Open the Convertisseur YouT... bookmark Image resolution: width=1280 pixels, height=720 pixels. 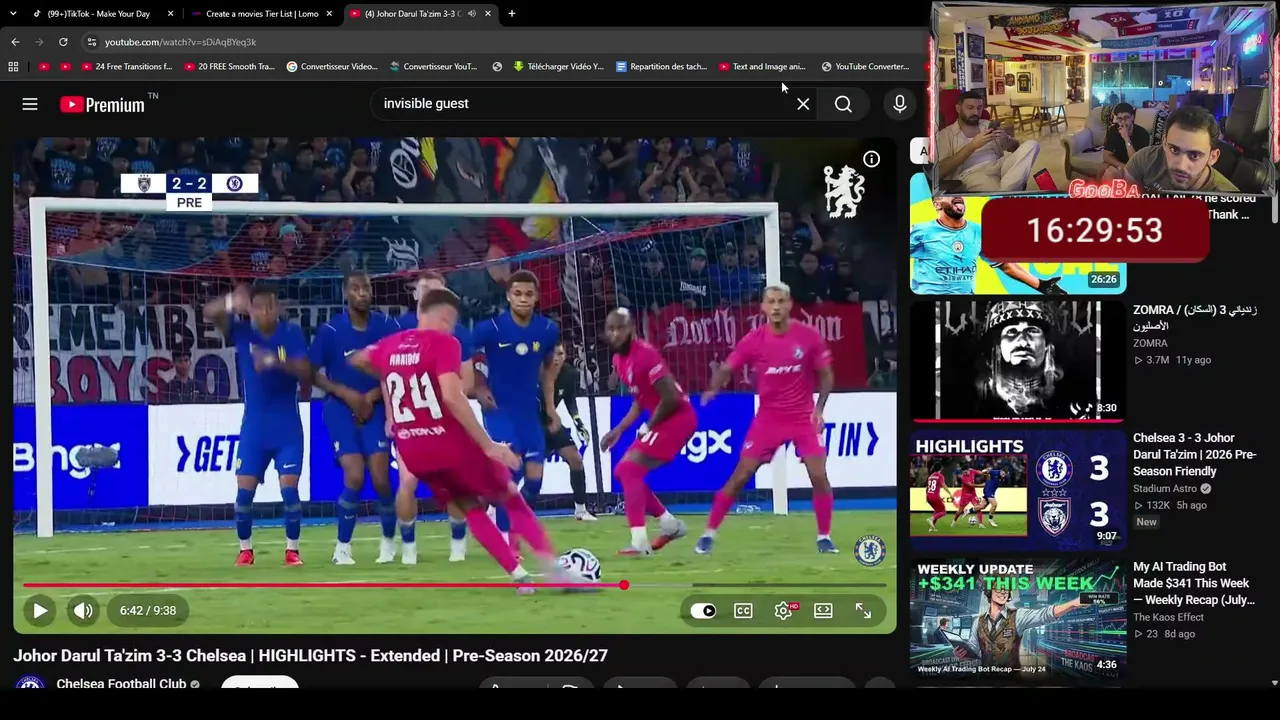pyautogui.click(x=434, y=67)
